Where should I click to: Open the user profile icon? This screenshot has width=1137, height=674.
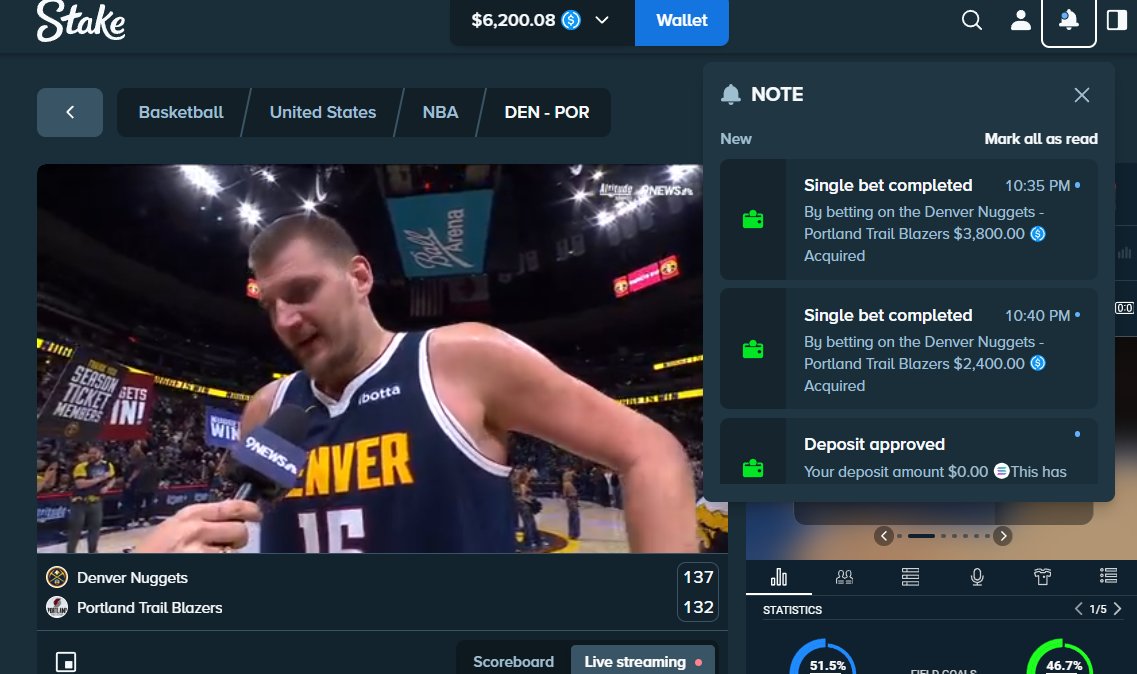[x=1021, y=20]
